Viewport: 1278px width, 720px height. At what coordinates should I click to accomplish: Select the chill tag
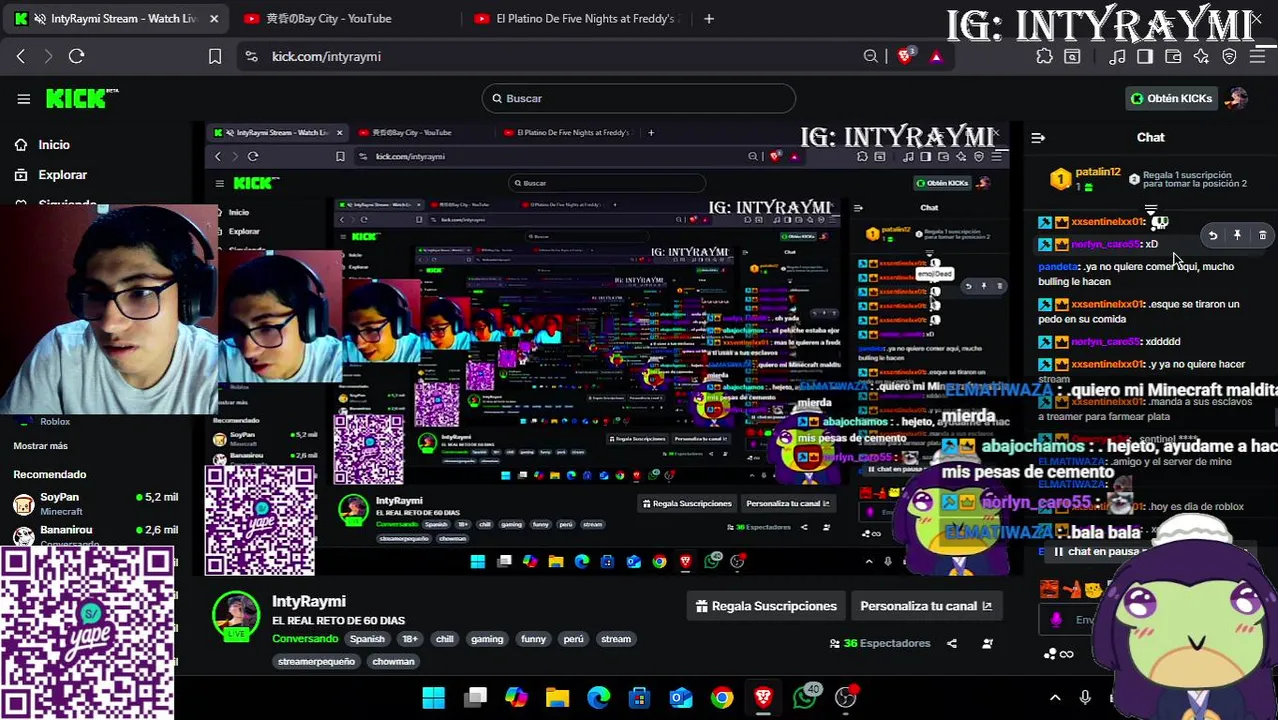point(445,639)
